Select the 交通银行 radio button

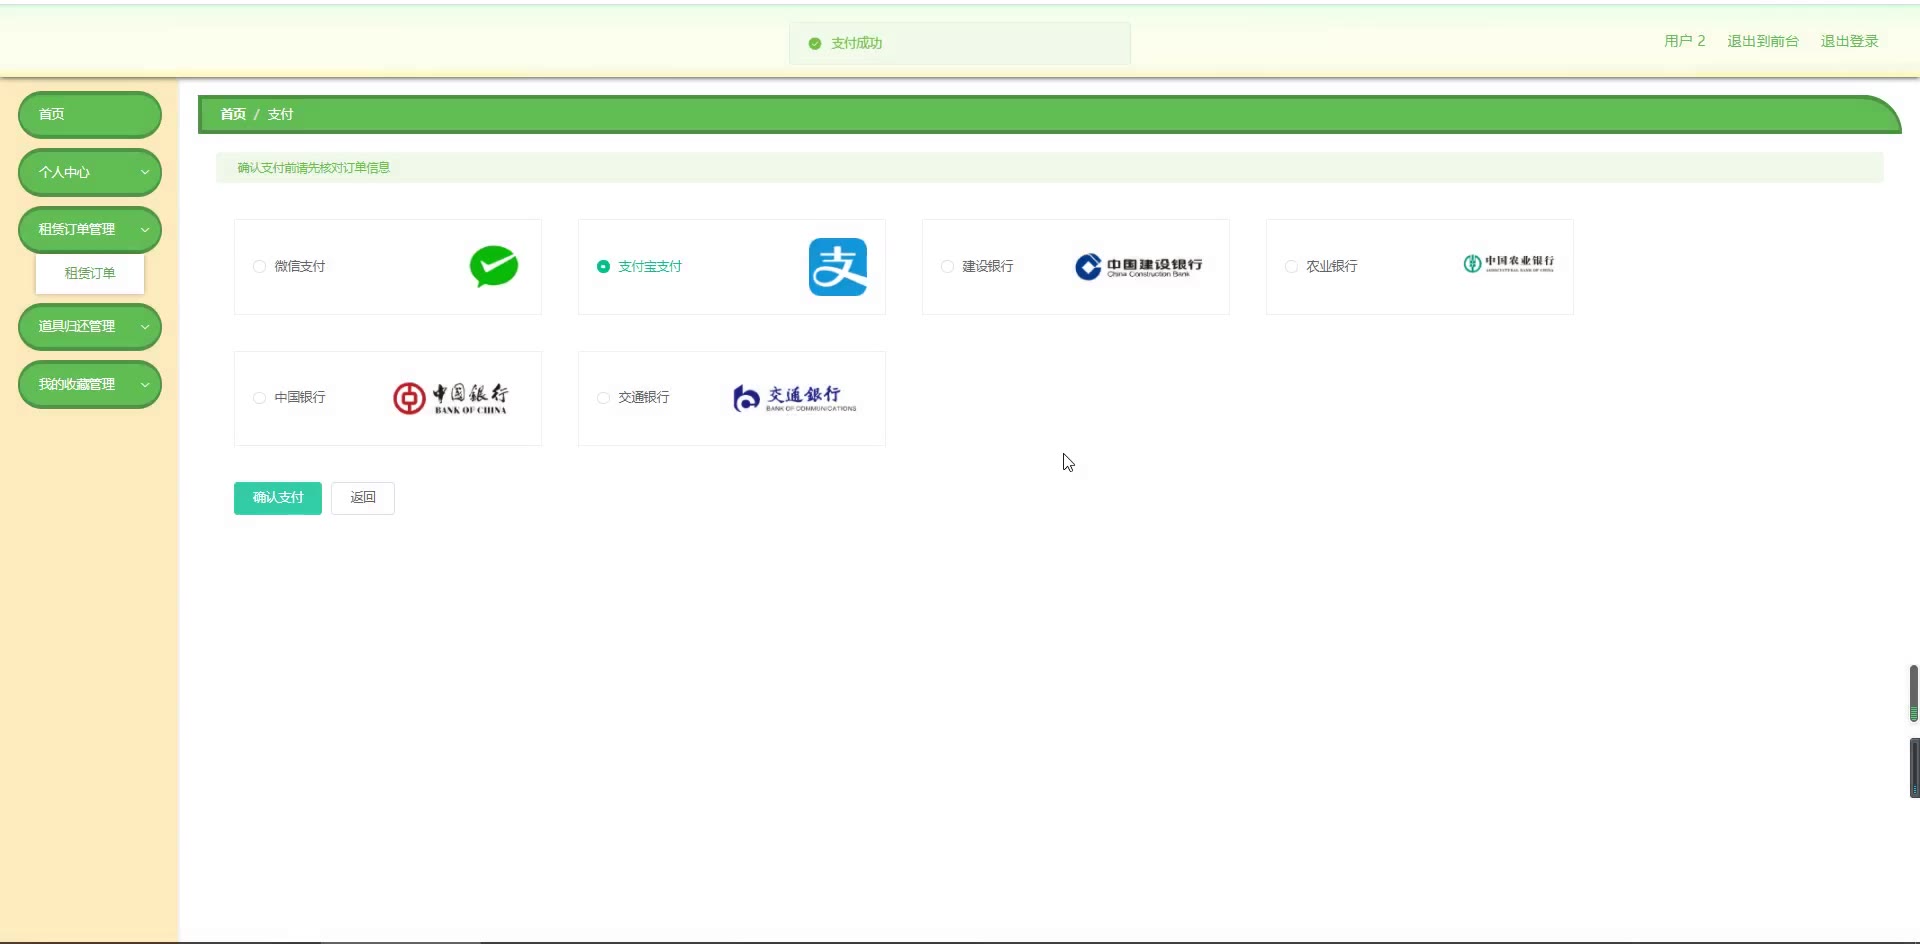coord(603,398)
